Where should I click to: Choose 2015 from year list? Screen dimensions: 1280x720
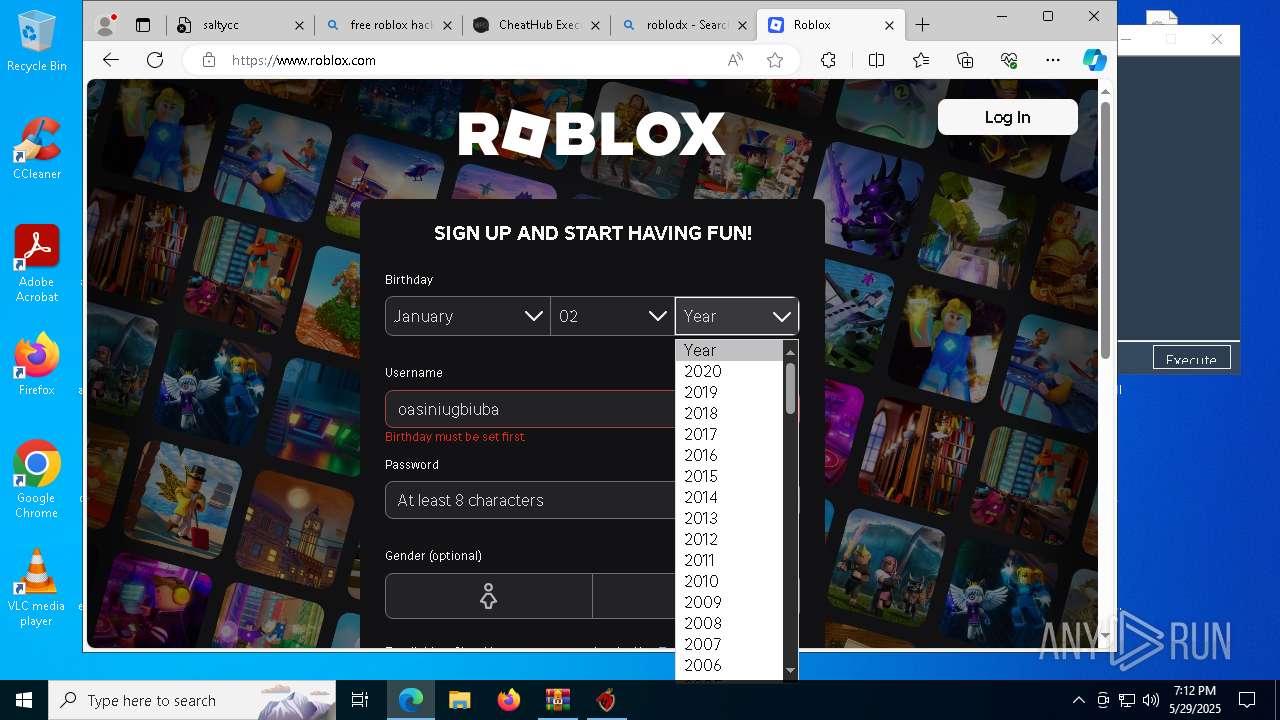(729, 476)
